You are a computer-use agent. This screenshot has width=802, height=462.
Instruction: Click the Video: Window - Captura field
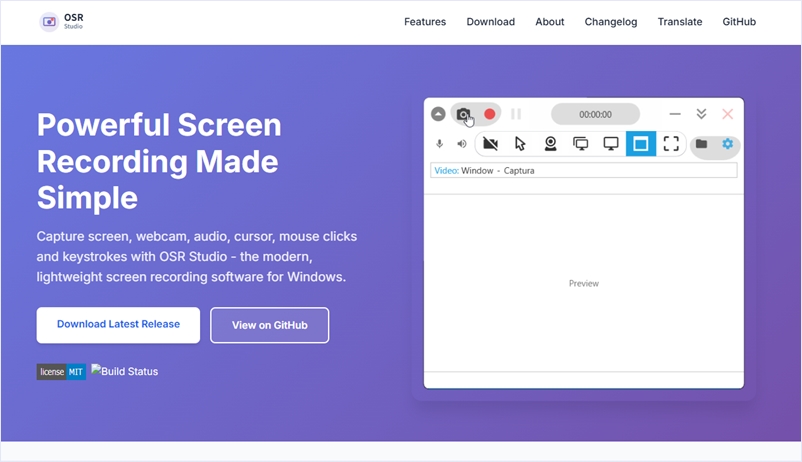584,171
